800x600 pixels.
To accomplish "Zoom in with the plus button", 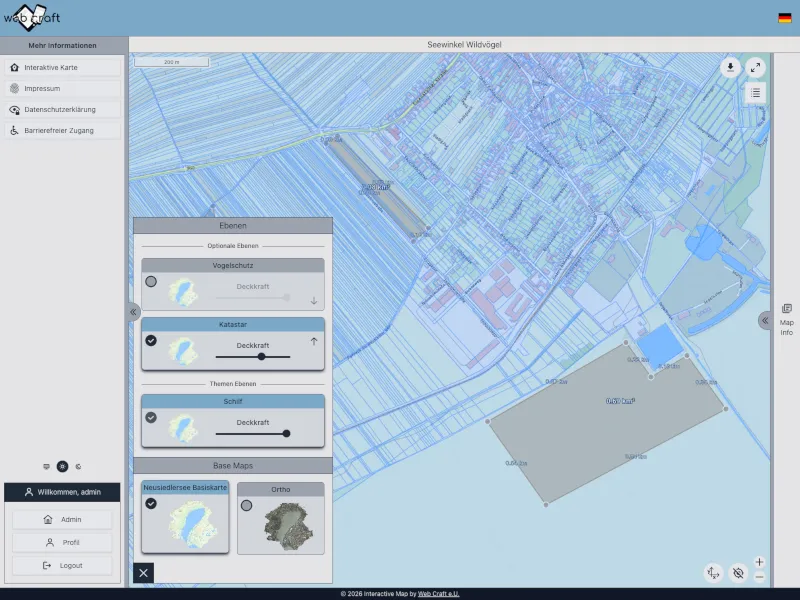I will point(760,562).
